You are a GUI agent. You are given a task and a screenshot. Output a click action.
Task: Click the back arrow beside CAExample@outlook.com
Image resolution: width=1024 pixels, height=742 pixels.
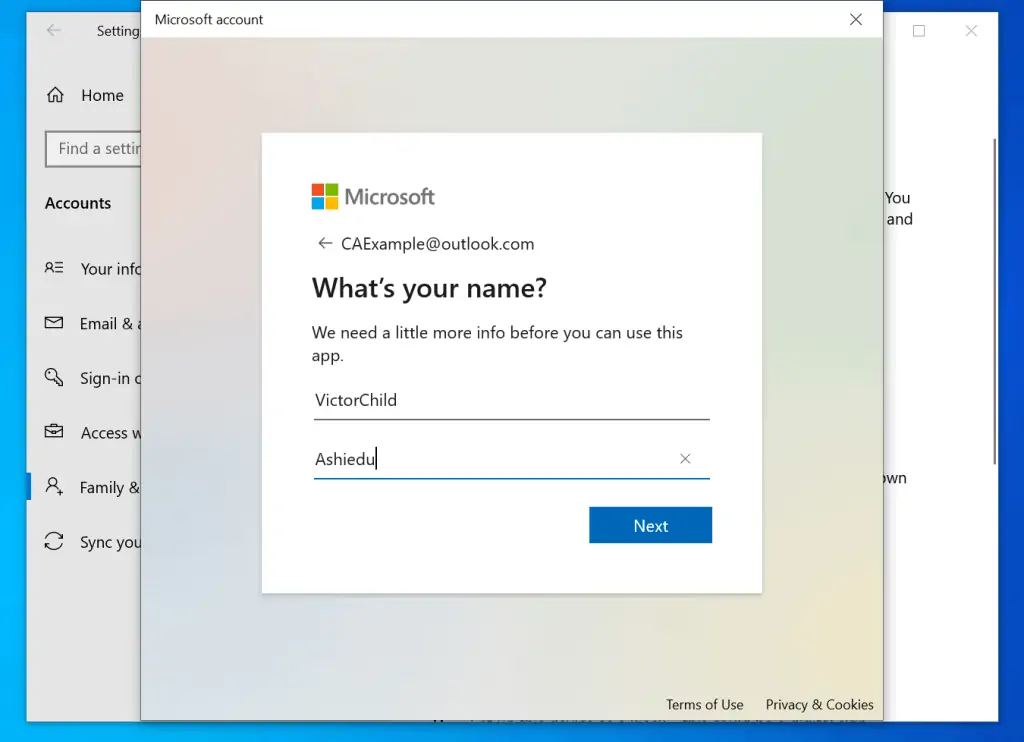tap(324, 244)
